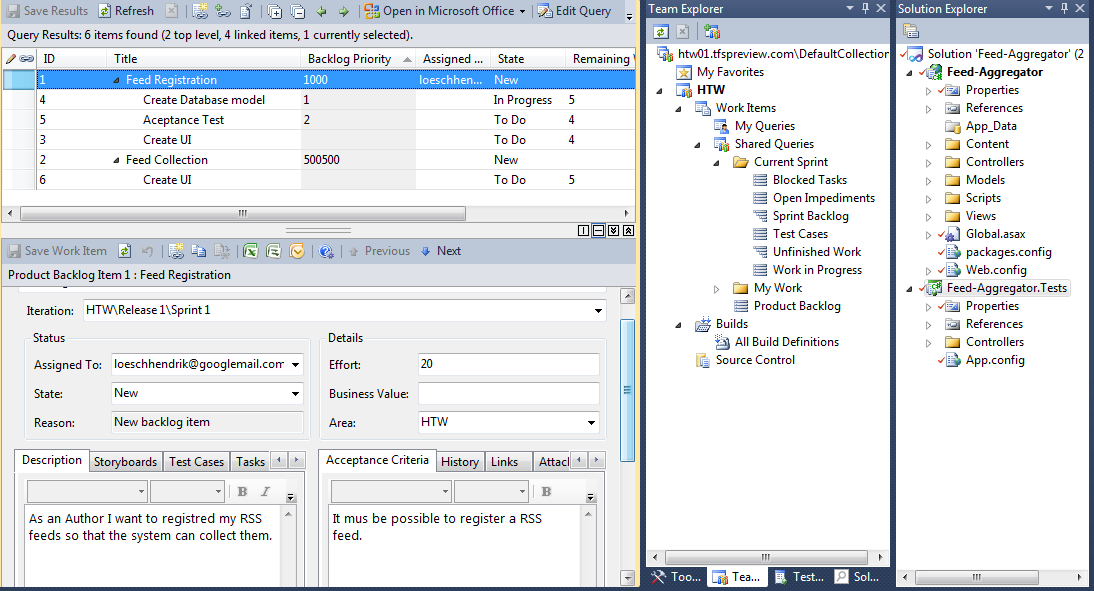The image size is (1094, 591).
Task: Switch to the Tasks tab
Action: click(250, 461)
